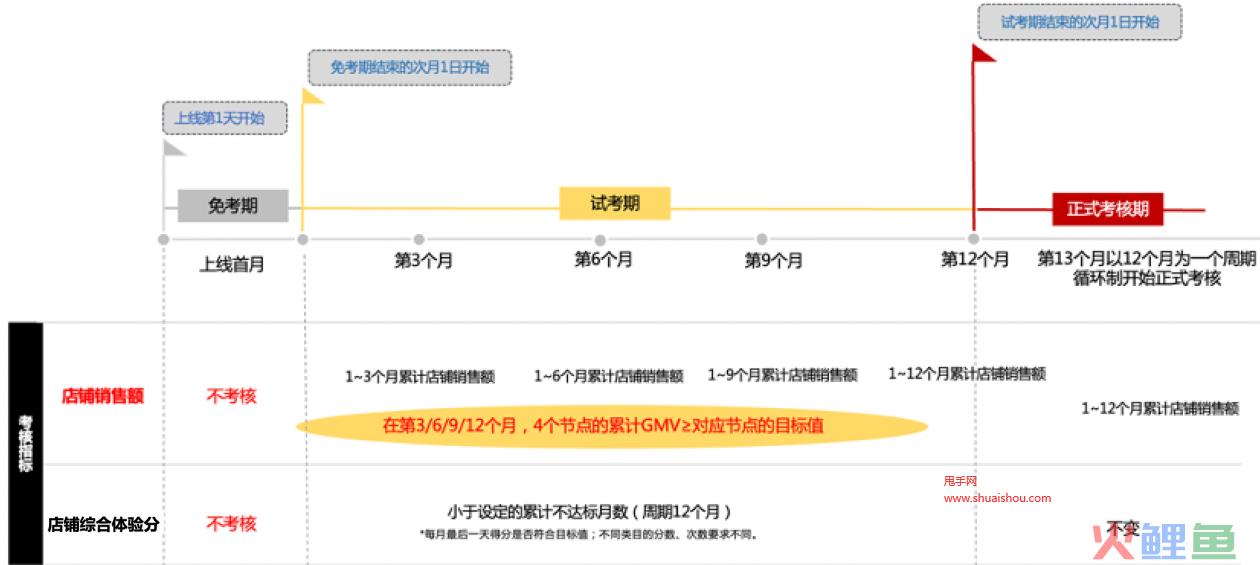Click the 第12个月 label
This screenshot has height=565, width=1260.
point(975,259)
